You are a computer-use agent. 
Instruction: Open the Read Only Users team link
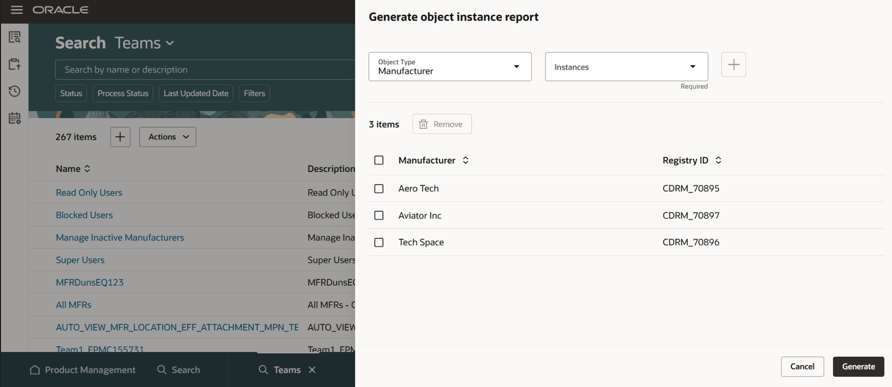(89, 192)
